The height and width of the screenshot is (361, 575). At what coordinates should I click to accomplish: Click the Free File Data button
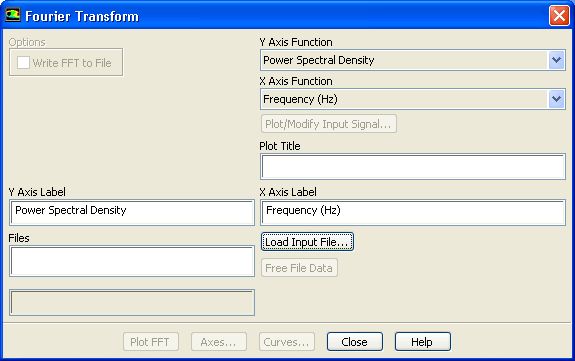[299, 268]
